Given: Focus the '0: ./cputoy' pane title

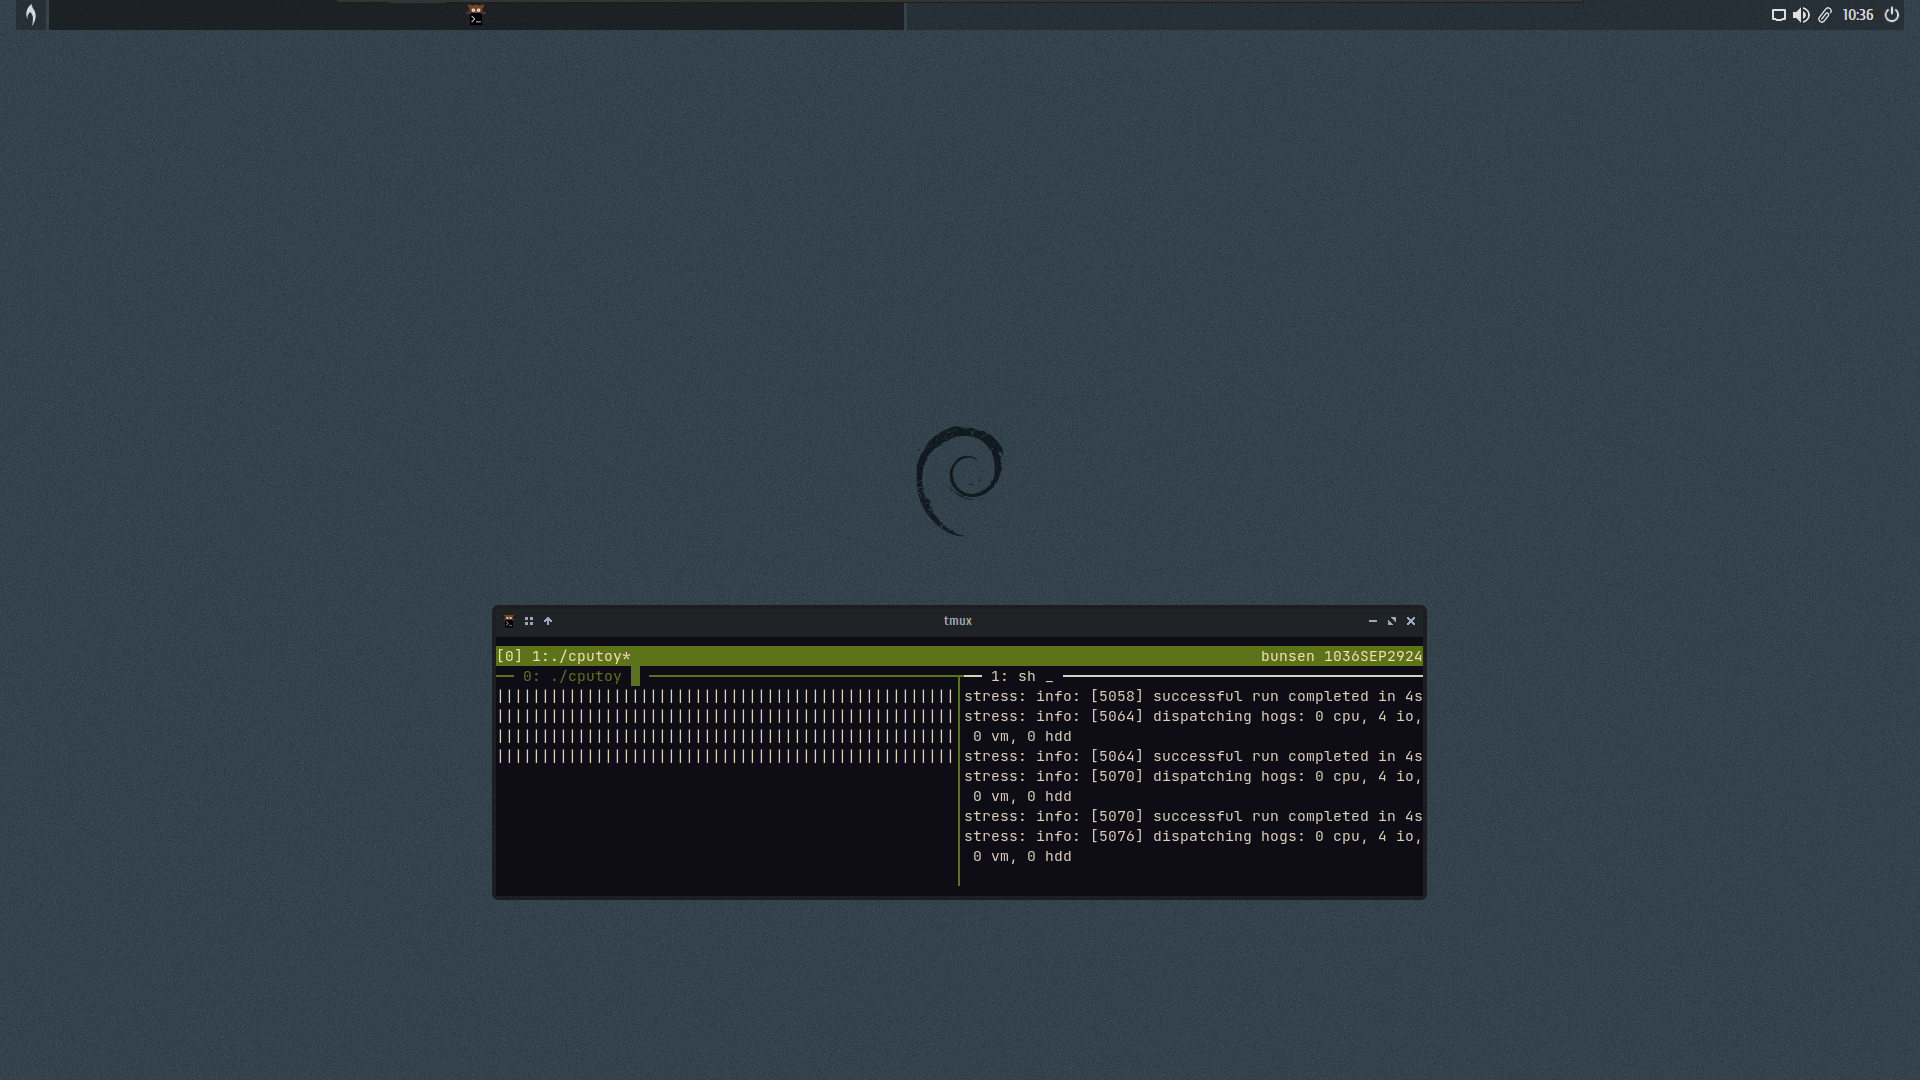Looking at the screenshot, I should pos(572,677).
